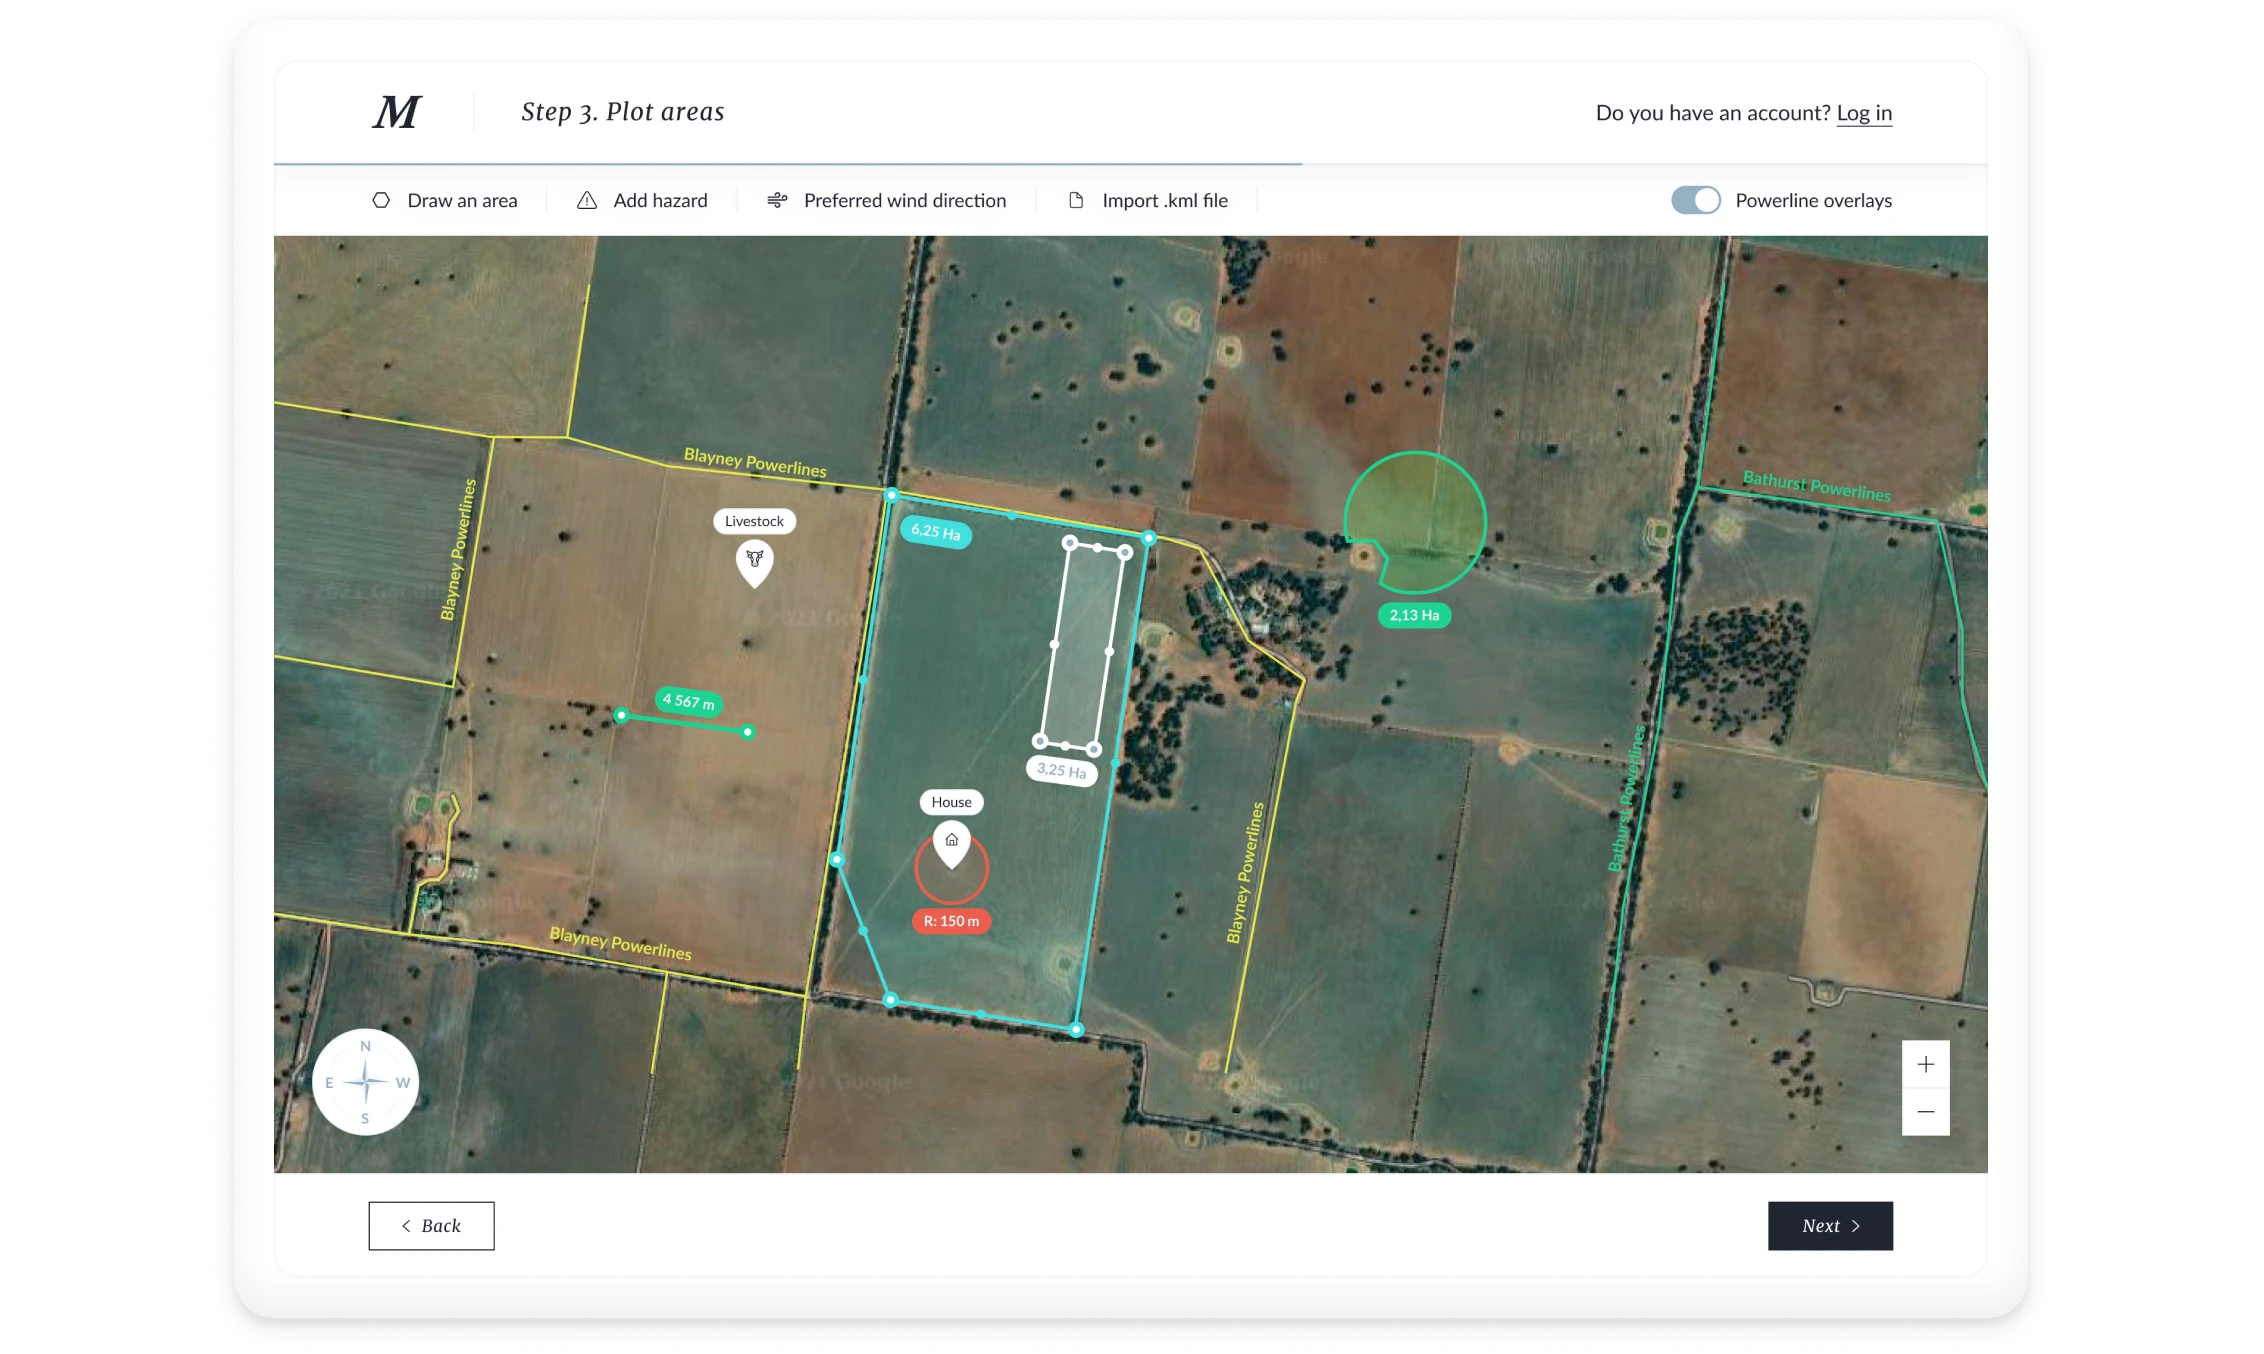The width and height of the screenshot is (2264, 1354).
Task: Select the 6,25 Ha area label
Action: tap(935, 531)
